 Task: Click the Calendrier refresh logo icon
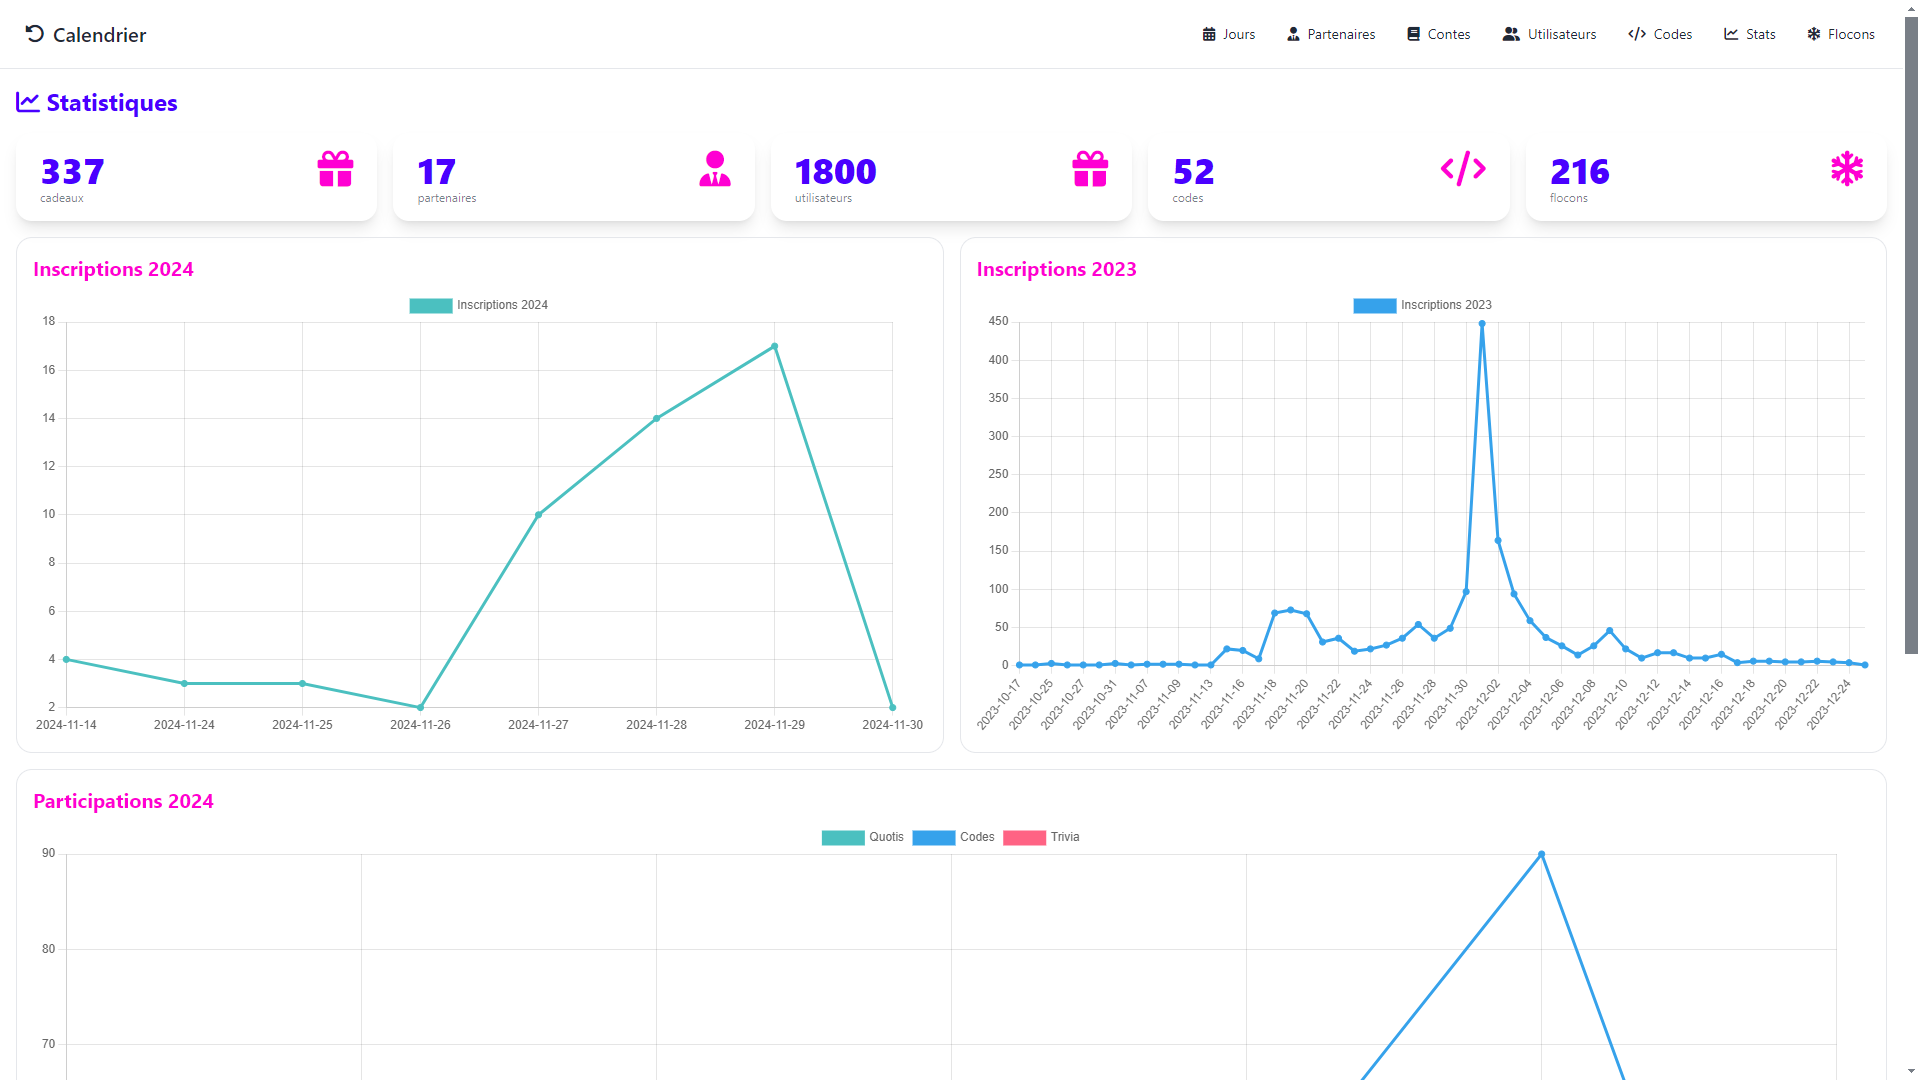pos(35,34)
